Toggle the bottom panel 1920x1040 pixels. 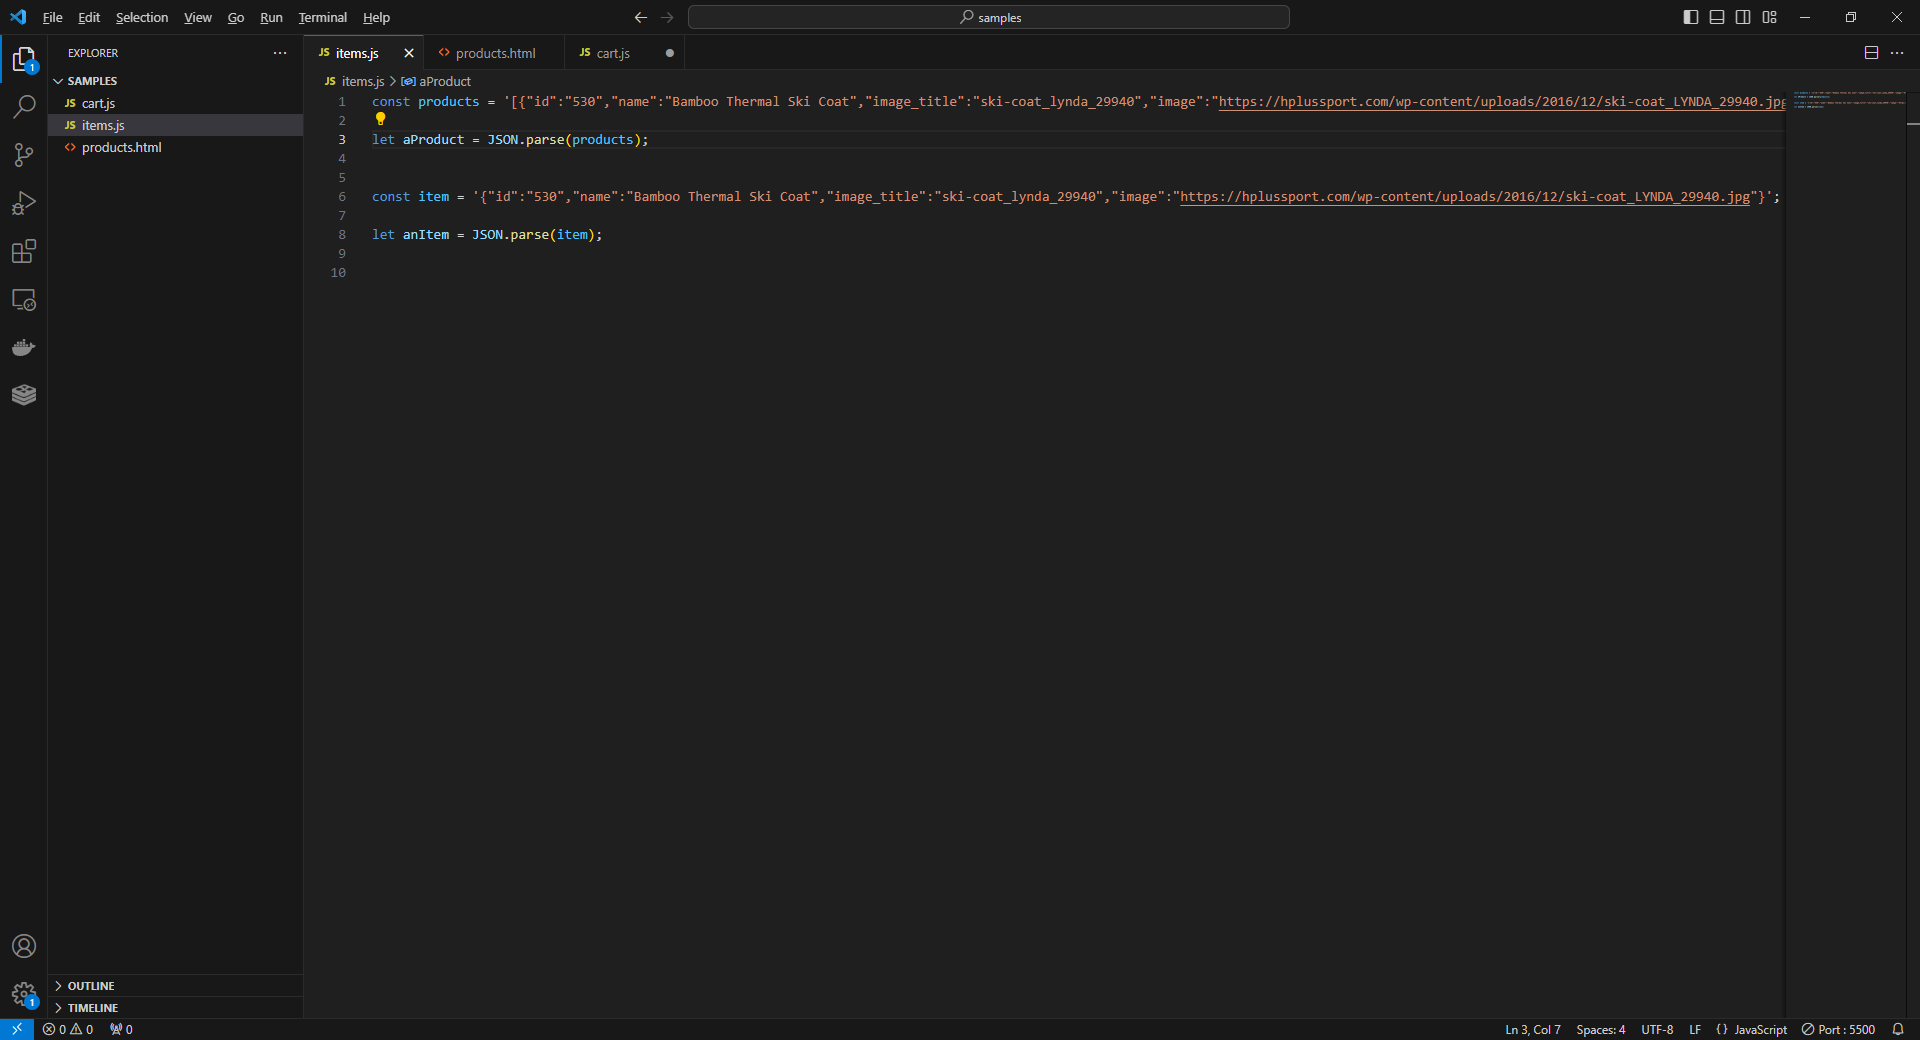pos(1717,17)
